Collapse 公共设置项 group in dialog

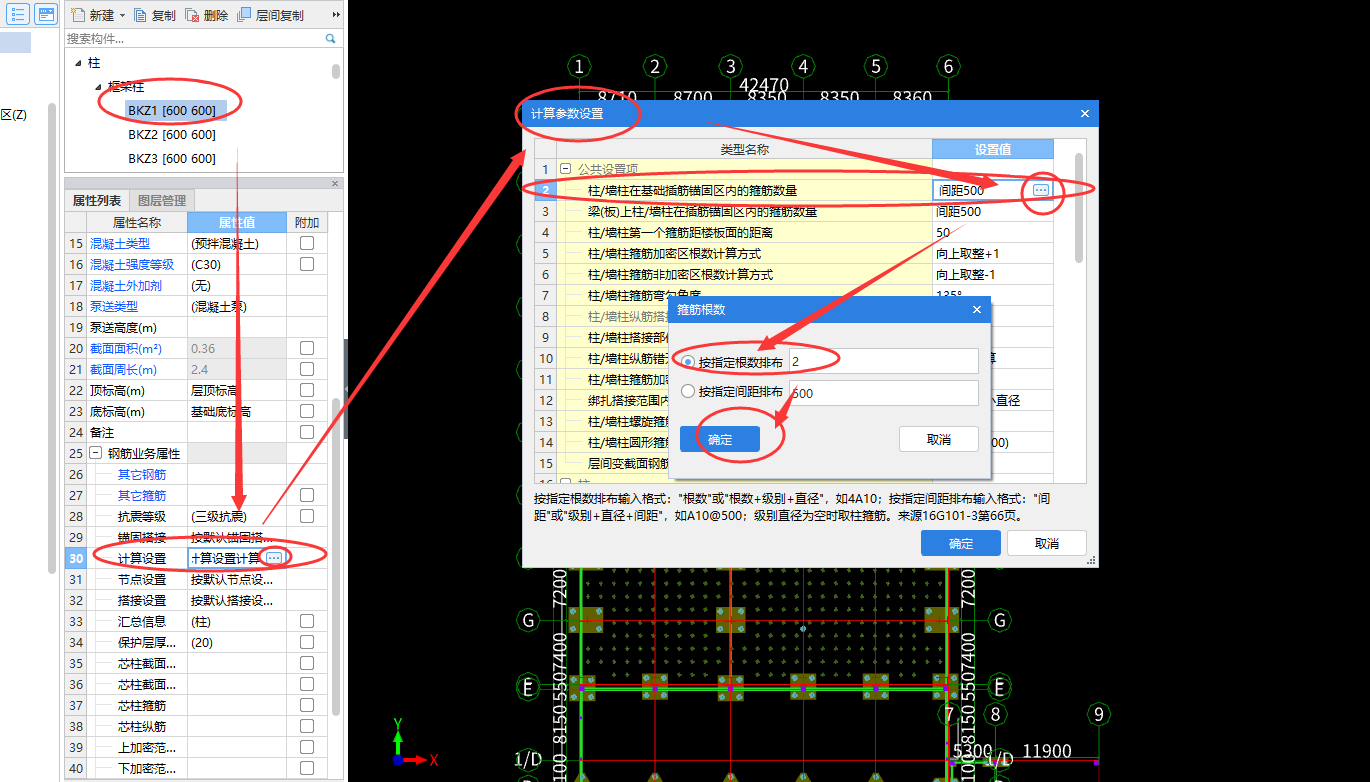(x=566, y=169)
